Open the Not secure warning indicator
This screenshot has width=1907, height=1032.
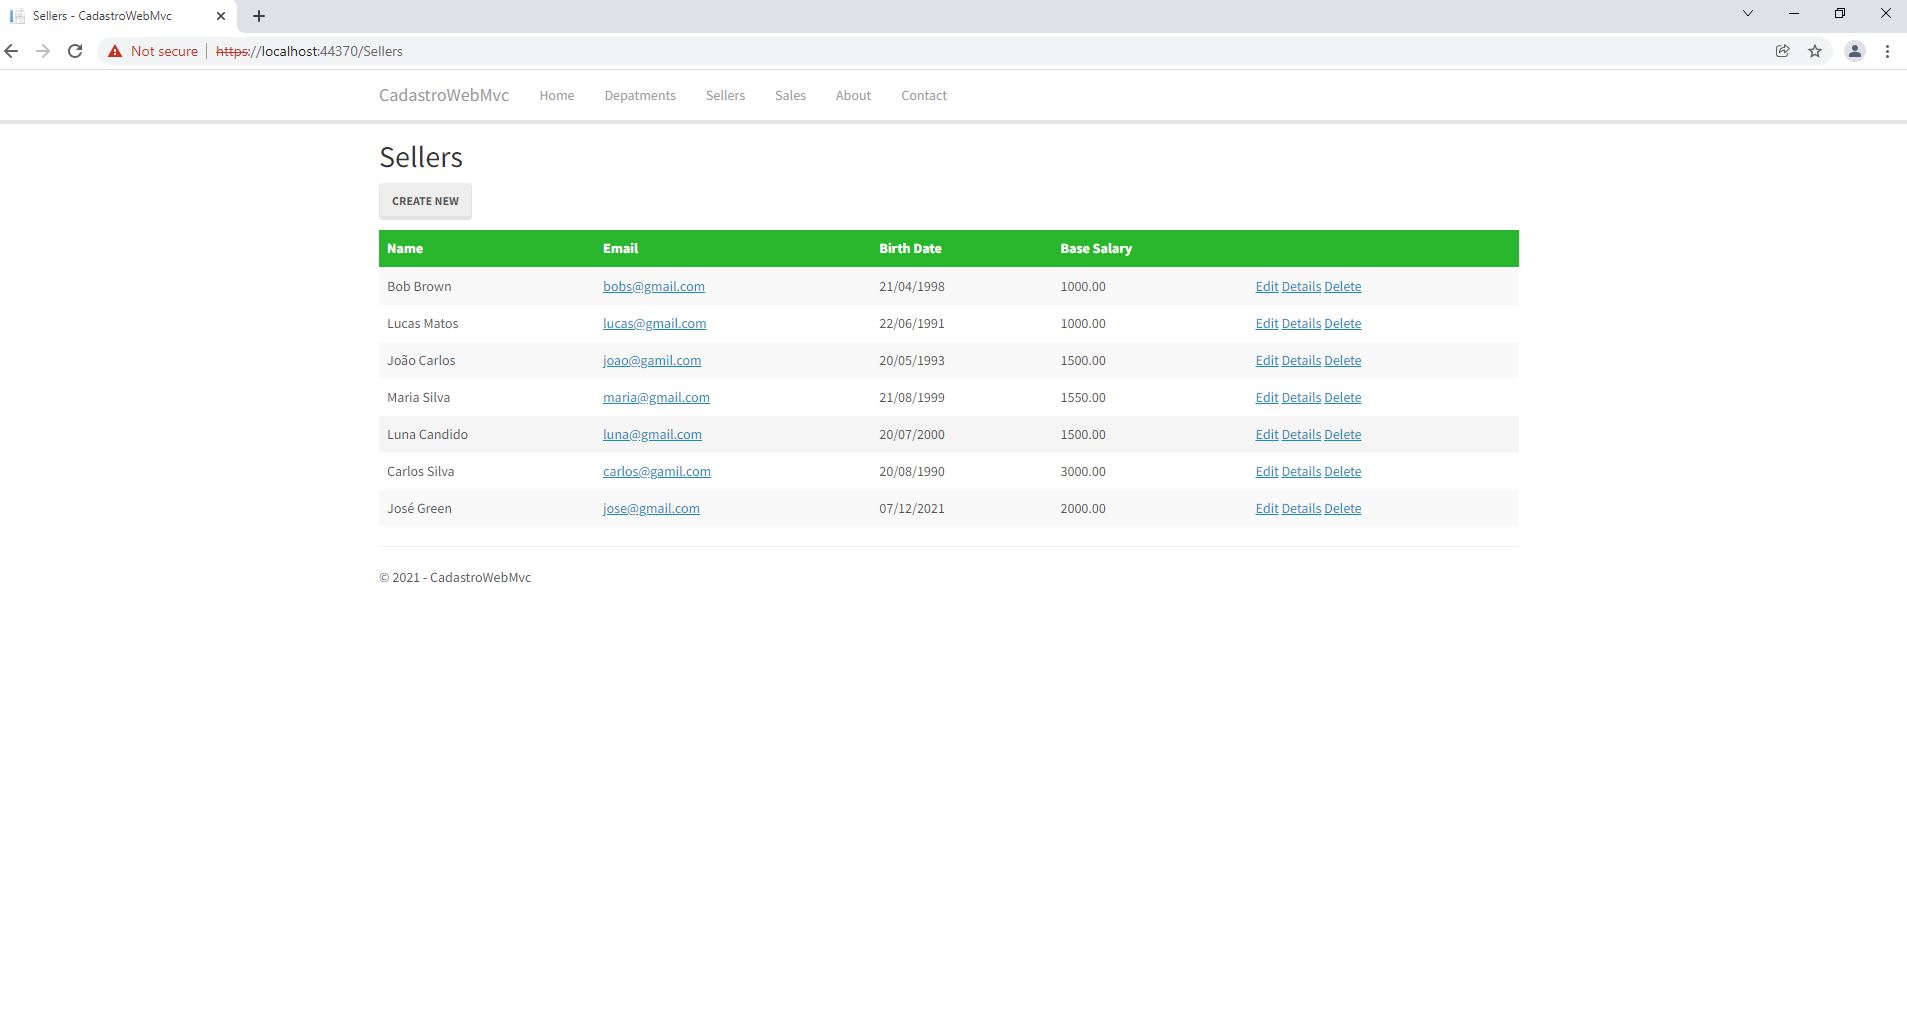(x=152, y=51)
